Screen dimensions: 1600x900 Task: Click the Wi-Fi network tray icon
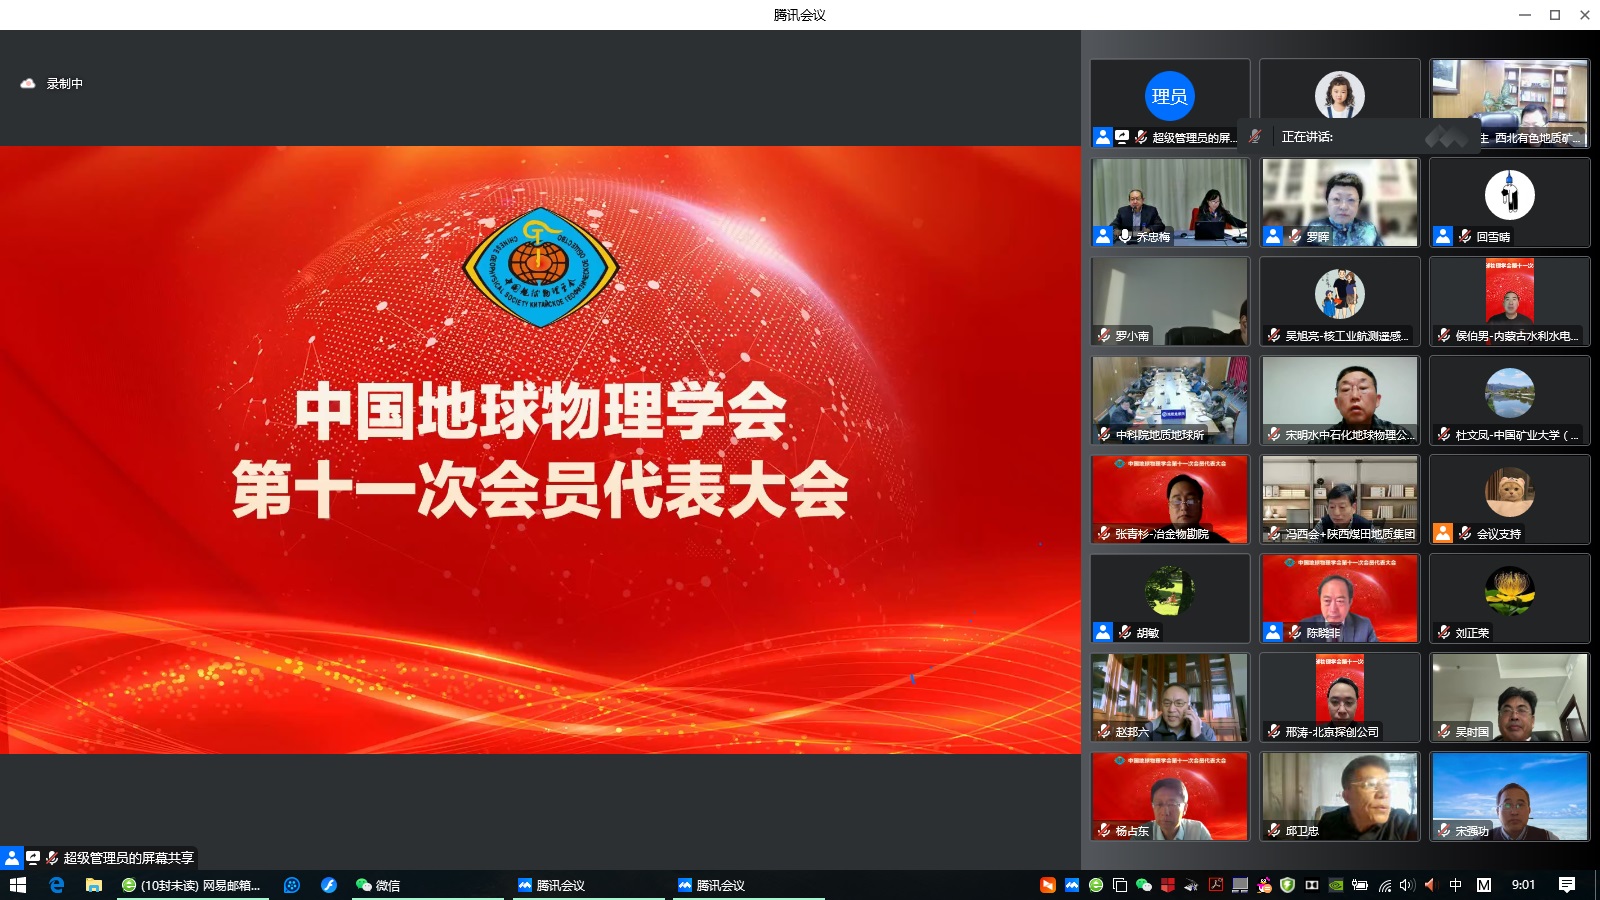point(1384,885)
